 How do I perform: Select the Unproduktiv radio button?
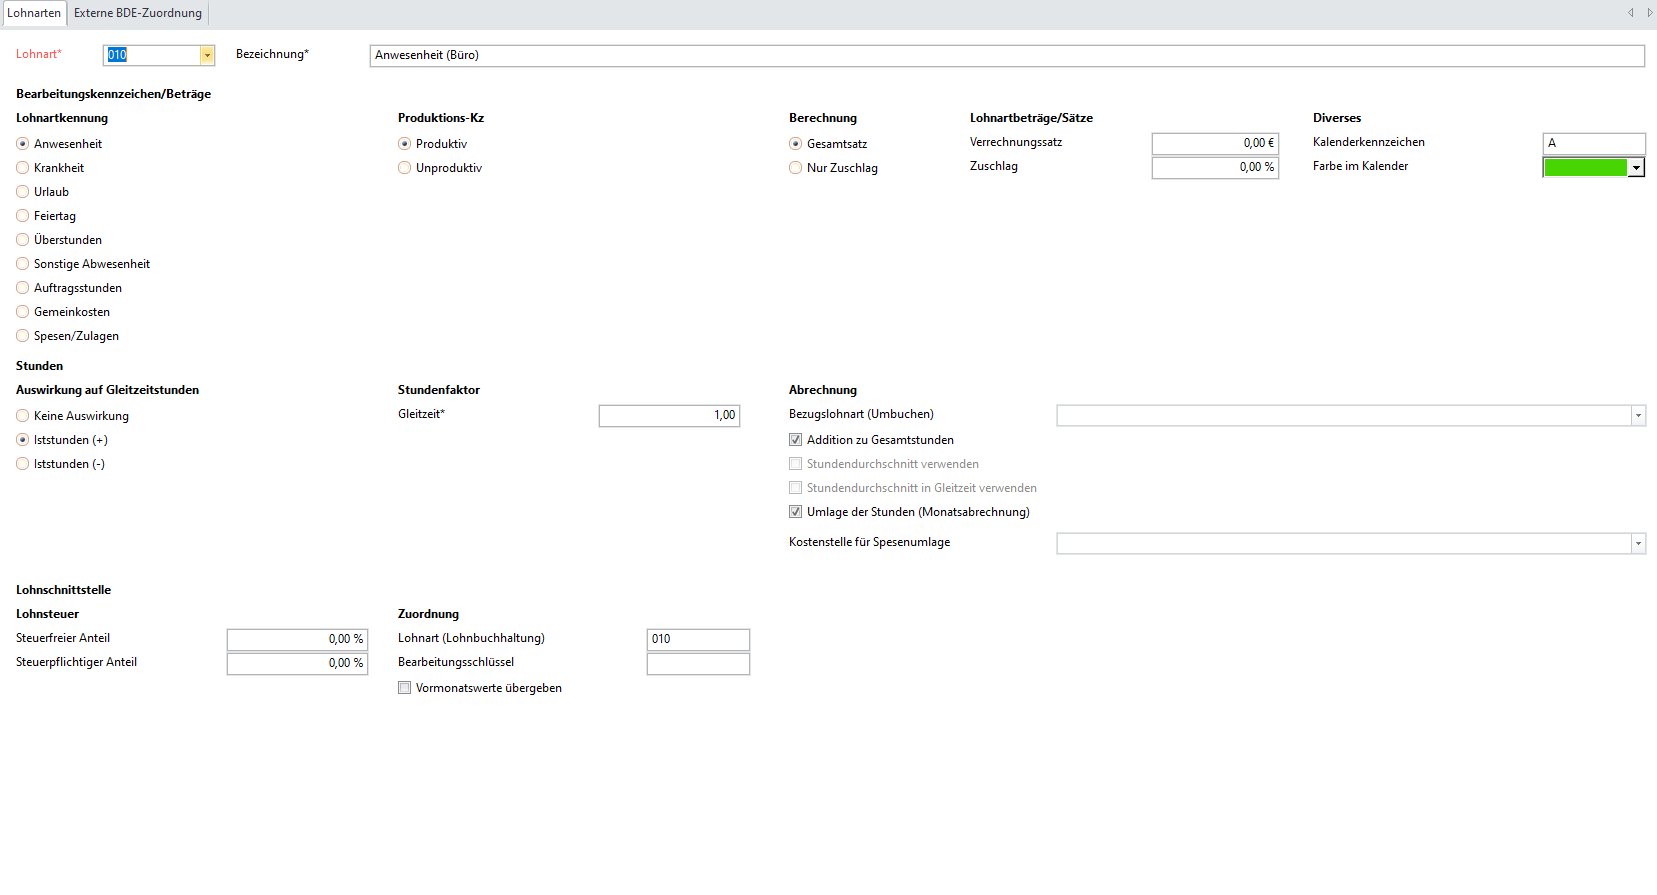tap(405, 168)
